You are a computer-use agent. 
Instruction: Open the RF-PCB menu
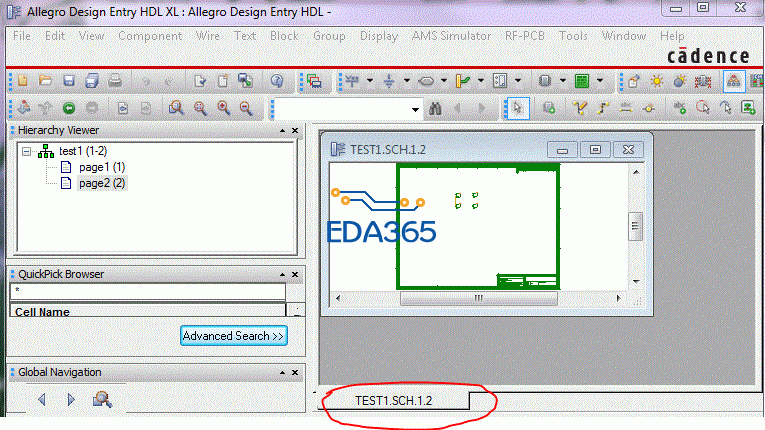point(524,36)
